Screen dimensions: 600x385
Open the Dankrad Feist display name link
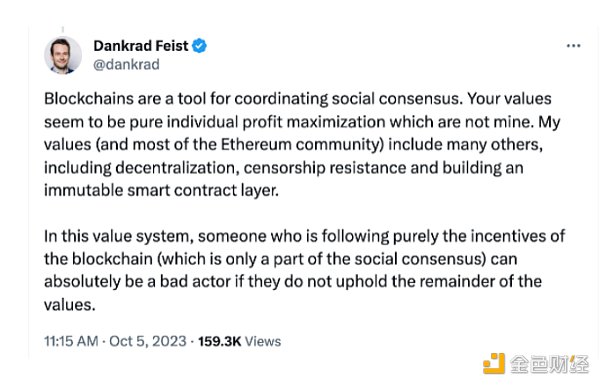click(141, 46)
